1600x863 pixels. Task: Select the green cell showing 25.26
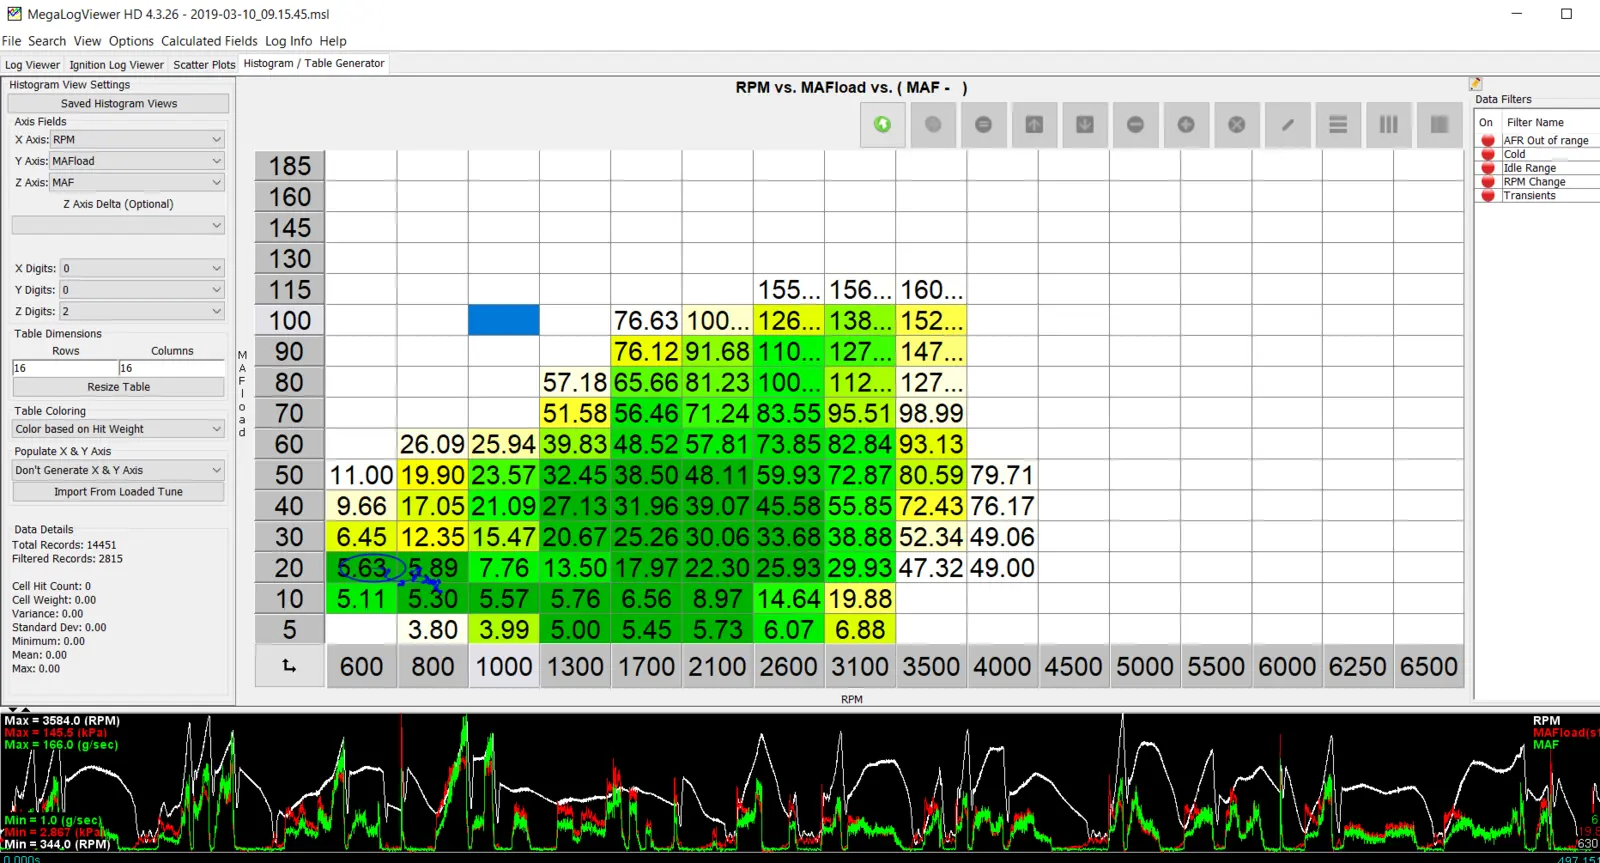(x=646, y=537)
